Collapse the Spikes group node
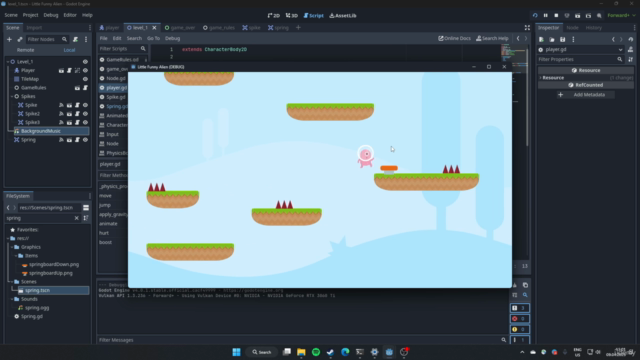The width and height of the screenshot is (640, 360). click(x=12, y=96)
